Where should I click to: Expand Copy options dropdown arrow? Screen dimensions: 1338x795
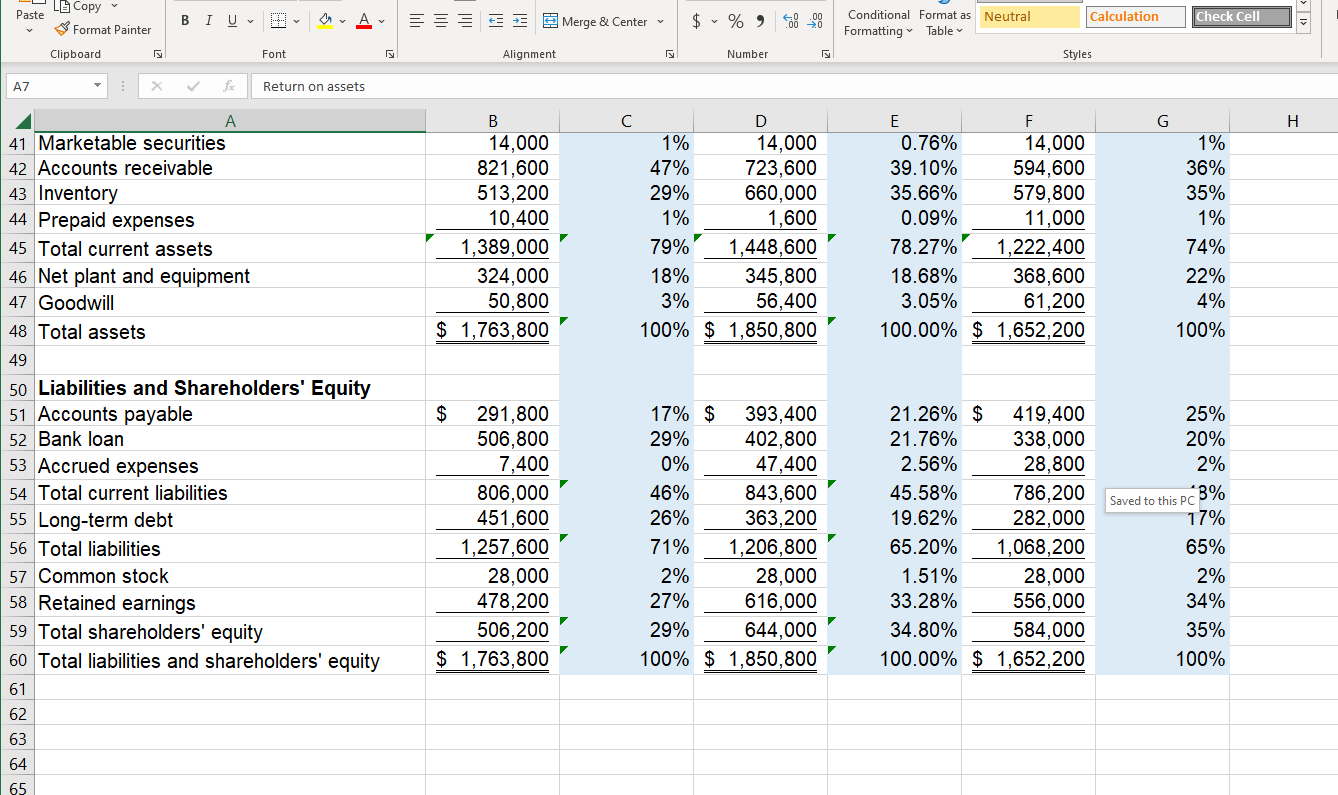(116, 6)
